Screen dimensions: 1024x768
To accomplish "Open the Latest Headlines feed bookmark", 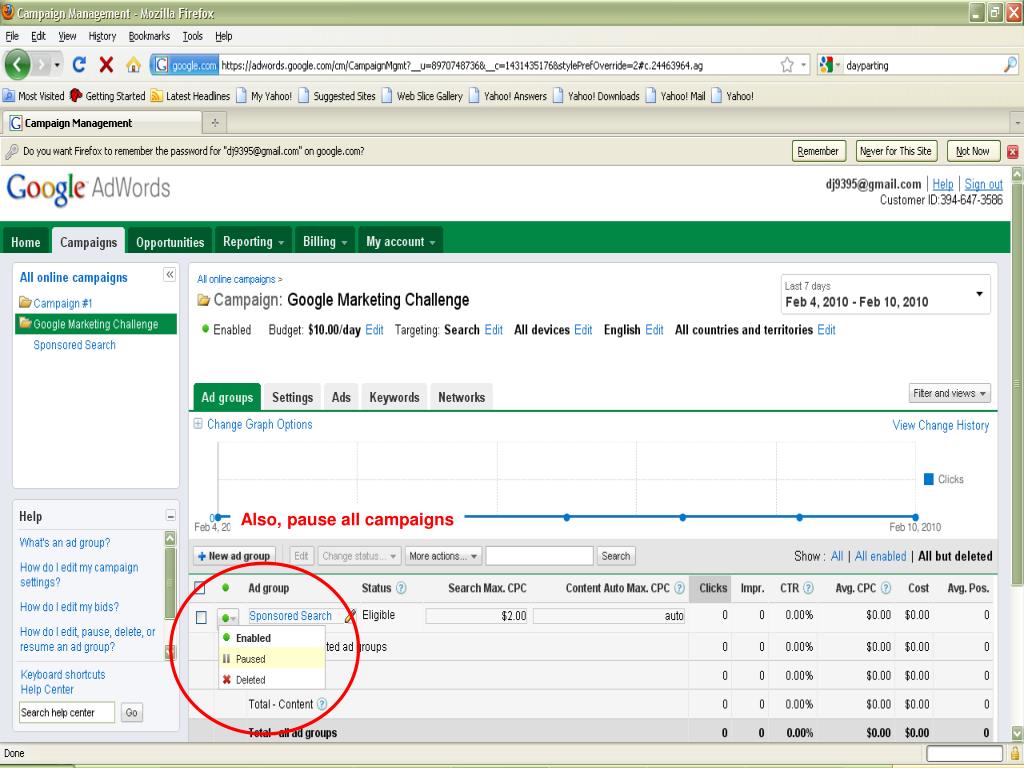I will tap(190, 96).
